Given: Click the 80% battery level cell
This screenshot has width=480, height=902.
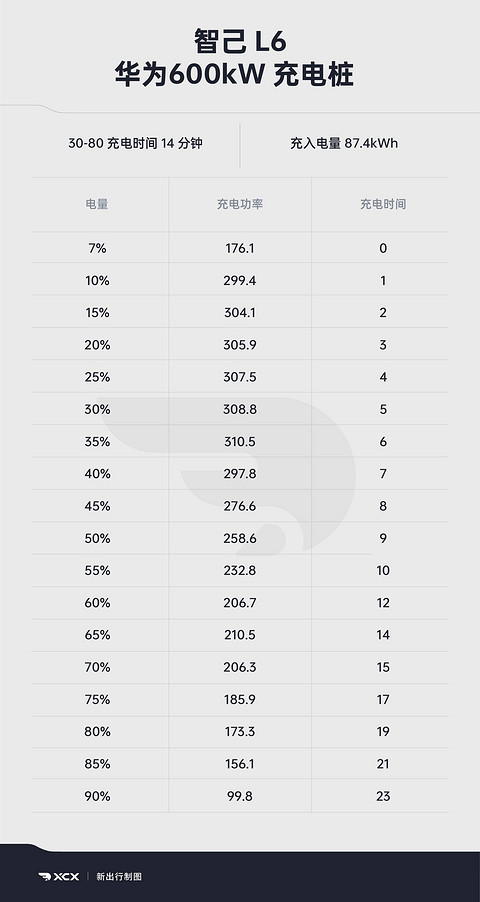Looking at the screenshot, I should click(97, 732).
